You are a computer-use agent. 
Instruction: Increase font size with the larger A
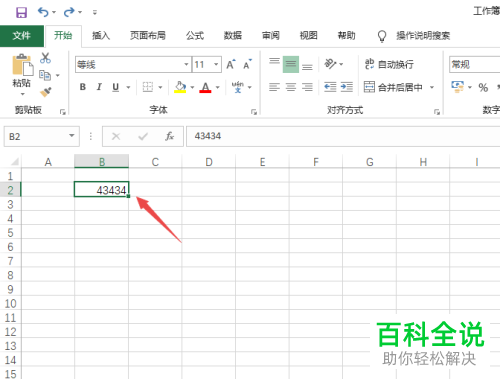tap(231, 64)
